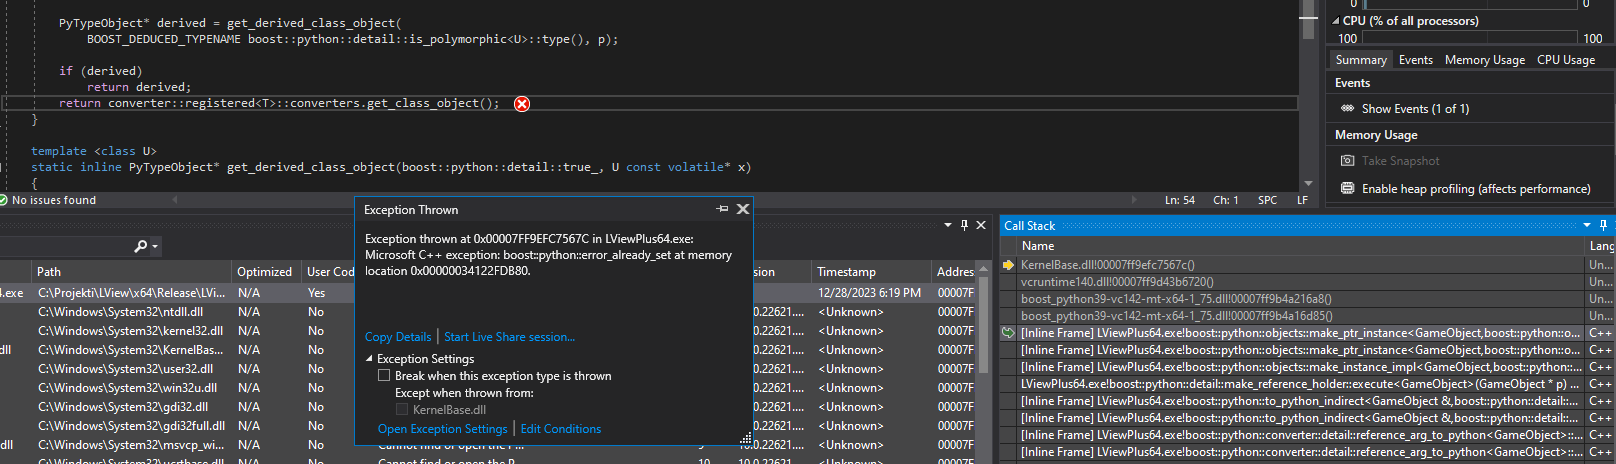Screen dimensions: 1616x464
Task: Click Show Events (1 of 1)
Action: click(x=1415, y=108)
